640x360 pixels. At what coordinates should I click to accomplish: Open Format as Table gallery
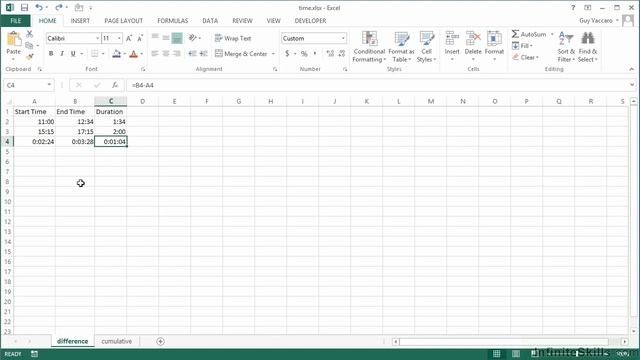(x=401, y=47)
